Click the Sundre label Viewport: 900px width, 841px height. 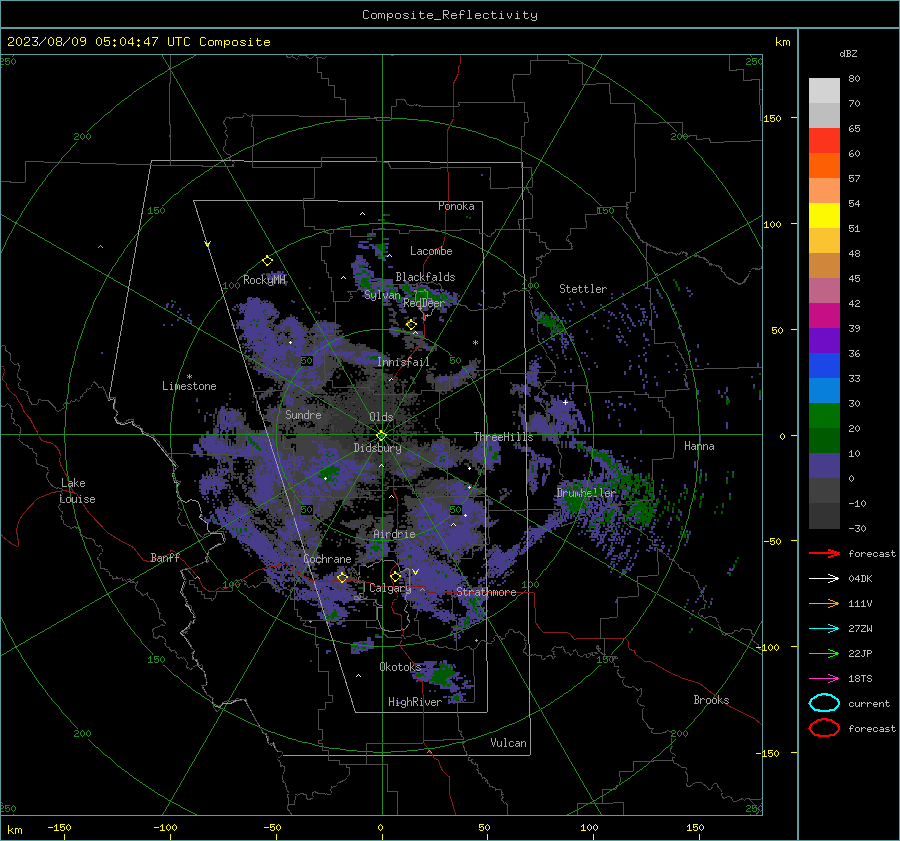click(303, 414)
